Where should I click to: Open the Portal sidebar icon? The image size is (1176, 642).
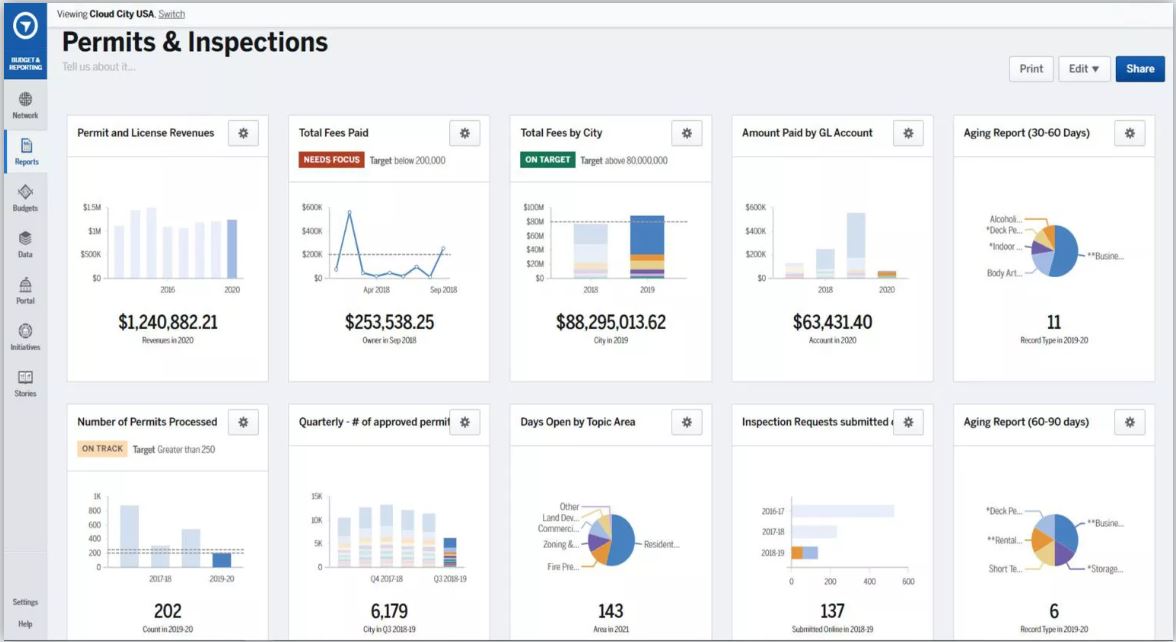click(25, 290)
